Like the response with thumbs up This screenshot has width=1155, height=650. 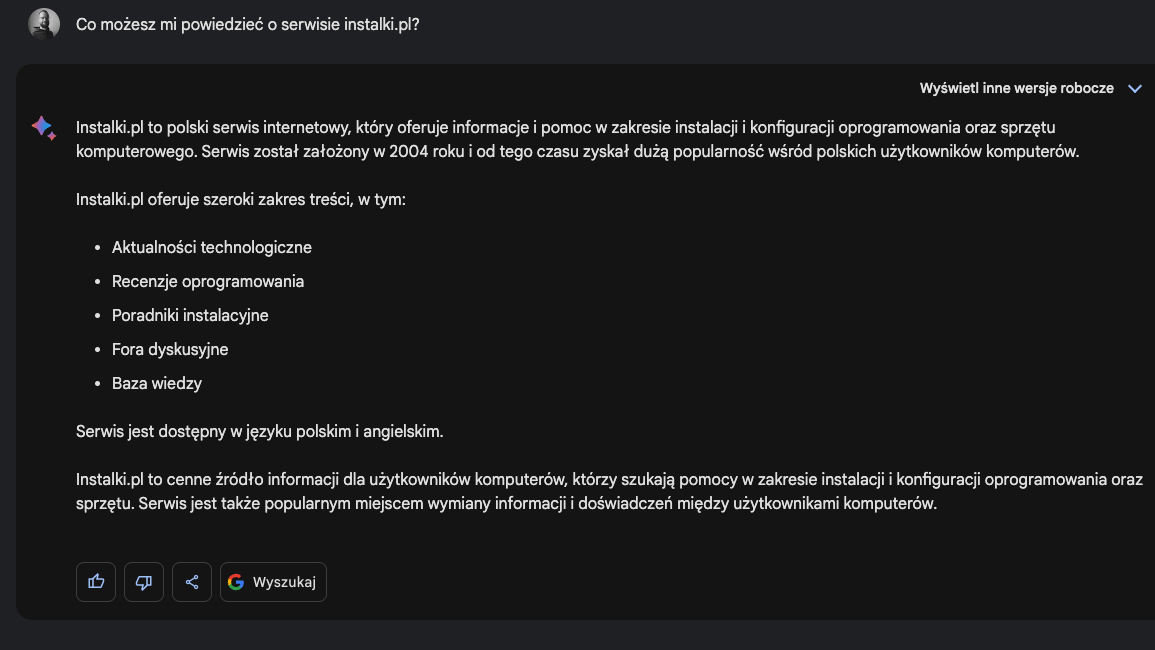point(96,582)
